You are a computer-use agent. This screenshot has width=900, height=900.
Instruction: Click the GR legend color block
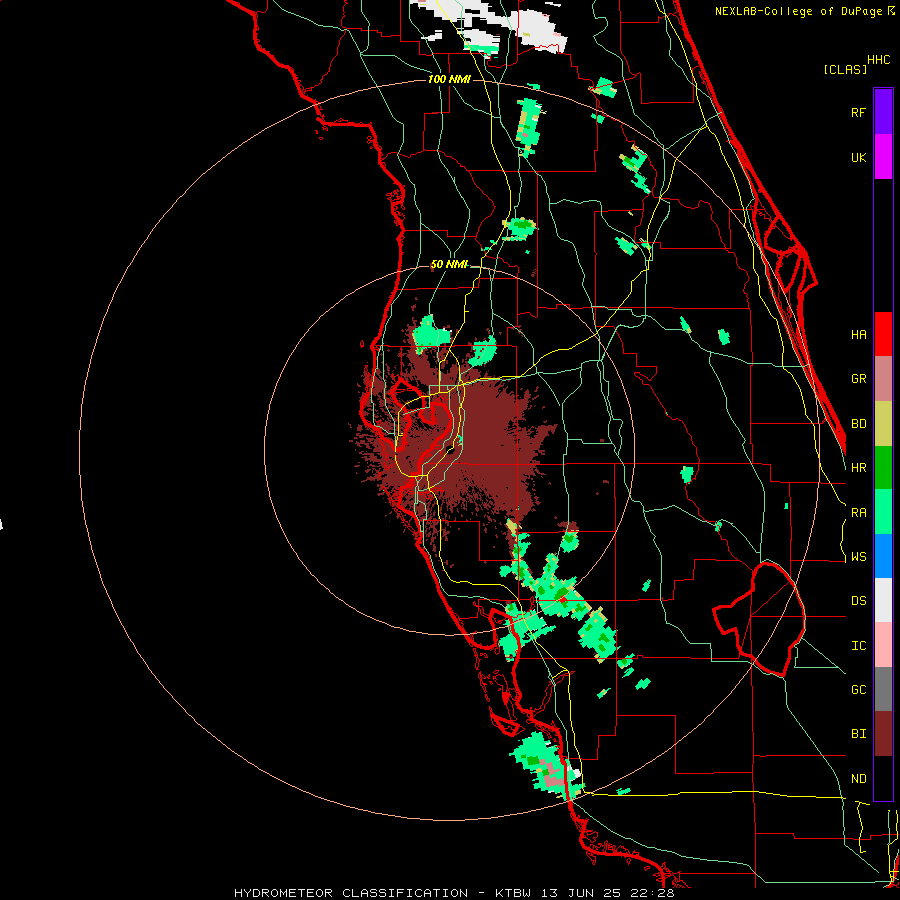(x=883, y=379)
